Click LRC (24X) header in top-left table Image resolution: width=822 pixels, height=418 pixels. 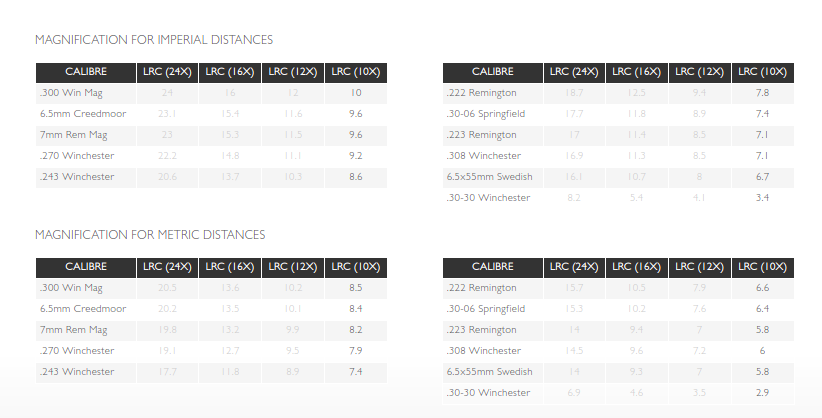pos(167,72)
